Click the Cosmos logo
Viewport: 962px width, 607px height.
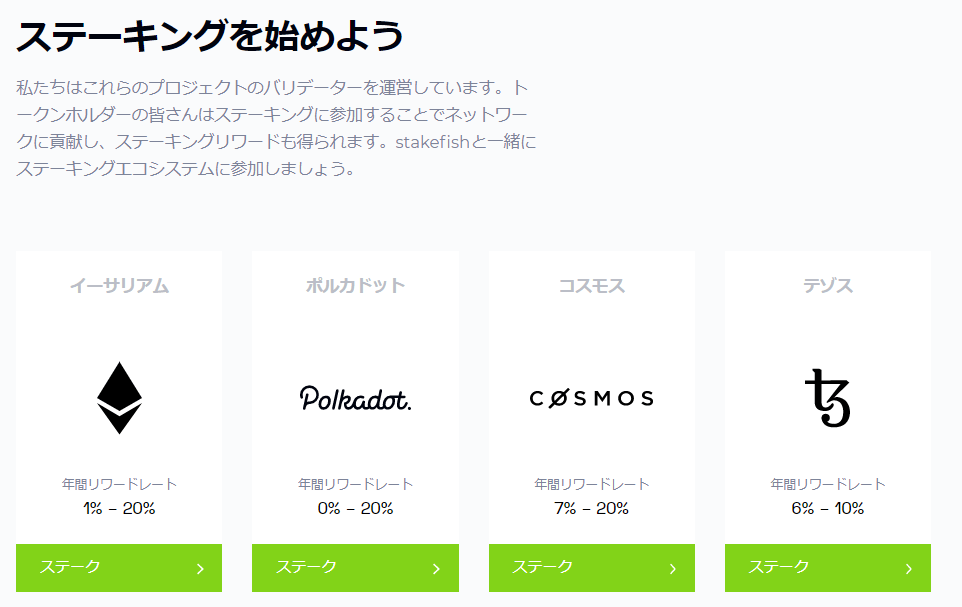[591, 398]
